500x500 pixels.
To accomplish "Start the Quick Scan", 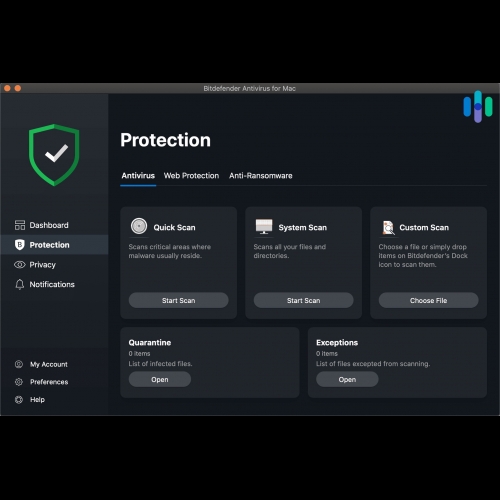I will pos(179,300).
